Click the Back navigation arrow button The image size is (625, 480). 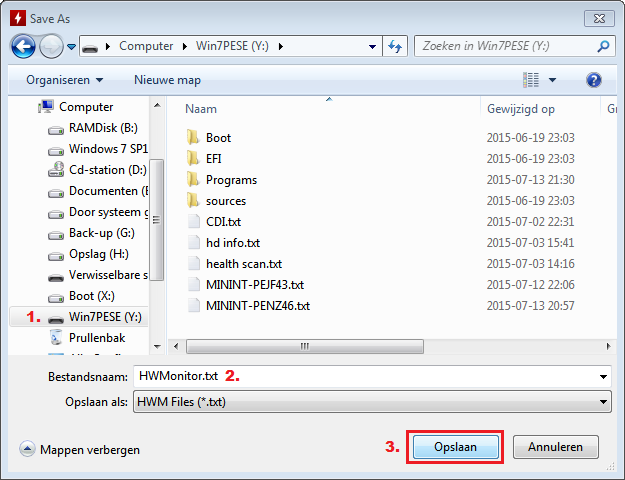pyautogui.click(x=24, y=46)
